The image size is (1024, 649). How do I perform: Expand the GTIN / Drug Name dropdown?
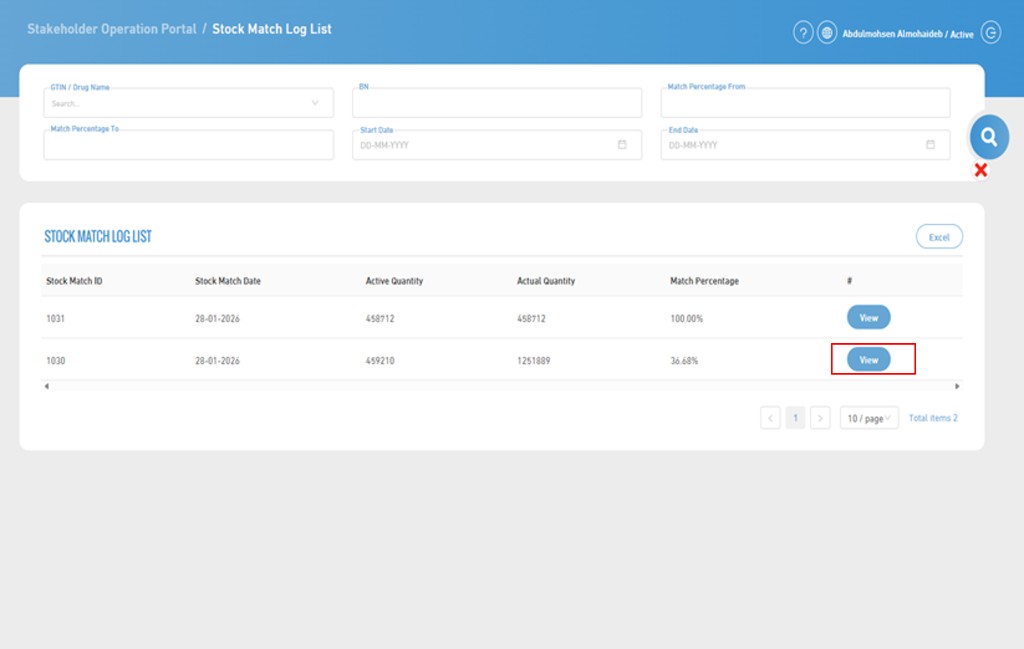click(315, 103)
